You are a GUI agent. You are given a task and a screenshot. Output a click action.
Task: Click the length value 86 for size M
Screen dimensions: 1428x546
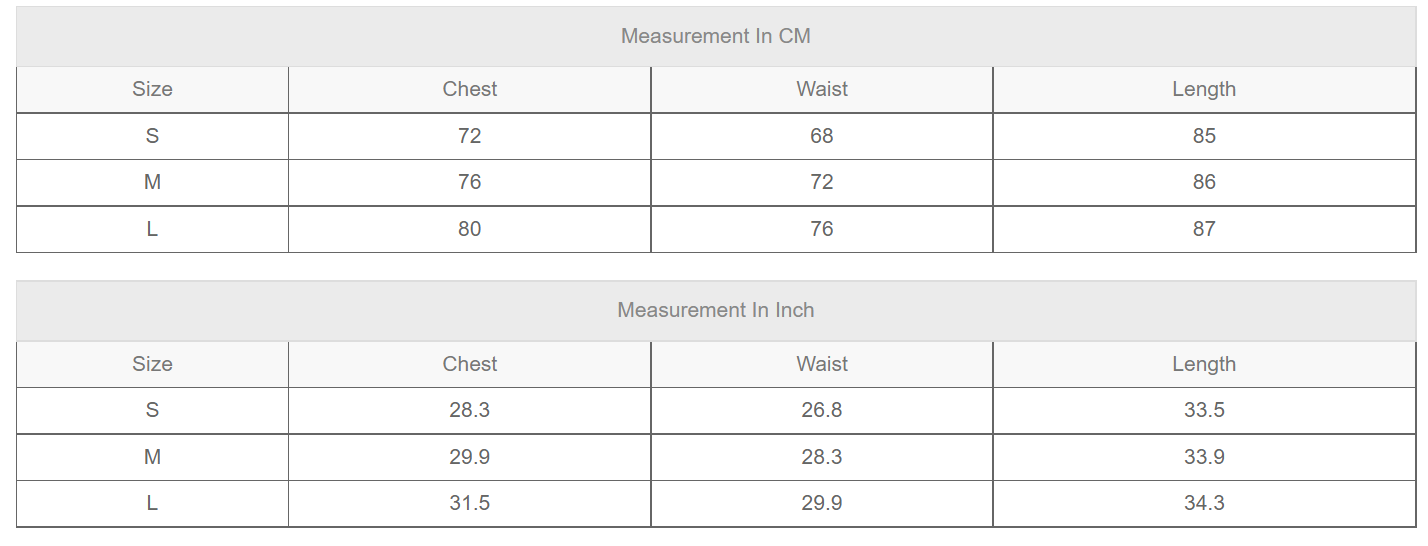point(1203,182)
